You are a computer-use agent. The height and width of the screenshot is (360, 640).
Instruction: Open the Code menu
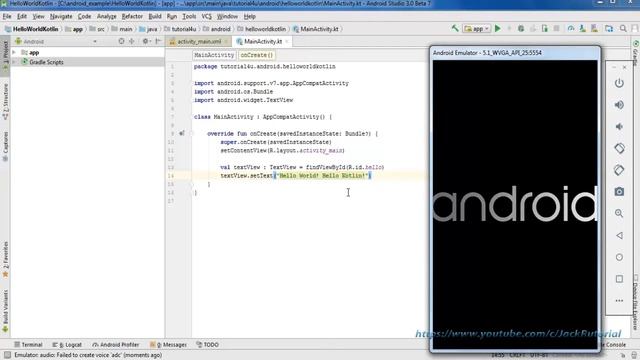84,16
